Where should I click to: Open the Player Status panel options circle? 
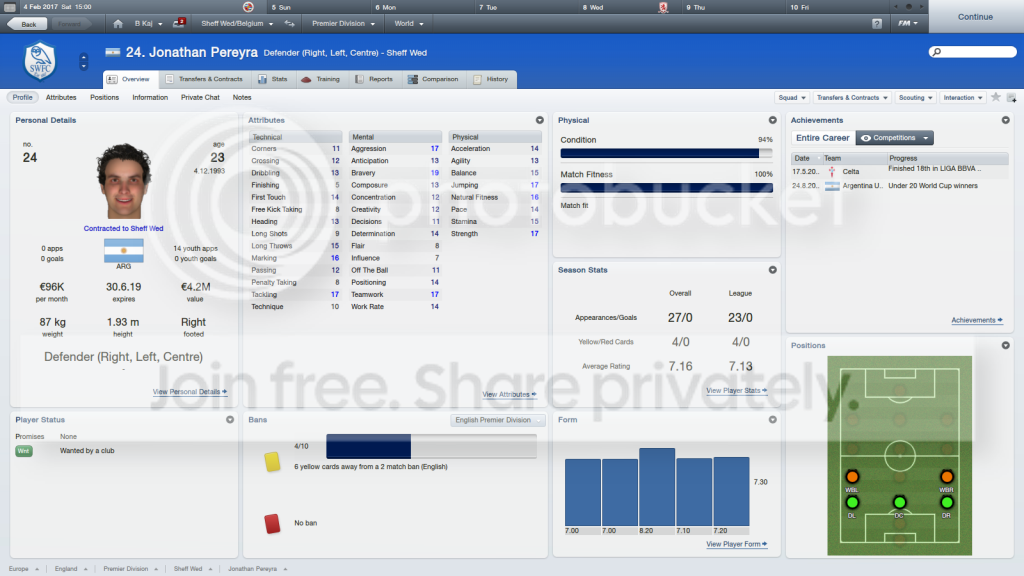(230, 420)
